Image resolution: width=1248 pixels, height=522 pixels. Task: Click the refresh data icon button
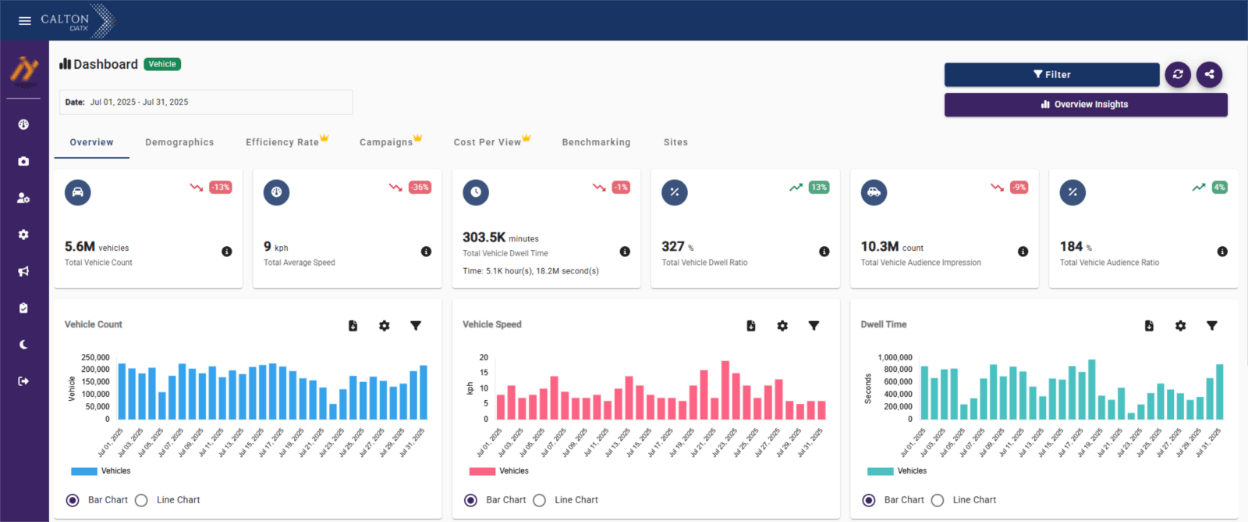[x=1178, y=74]
